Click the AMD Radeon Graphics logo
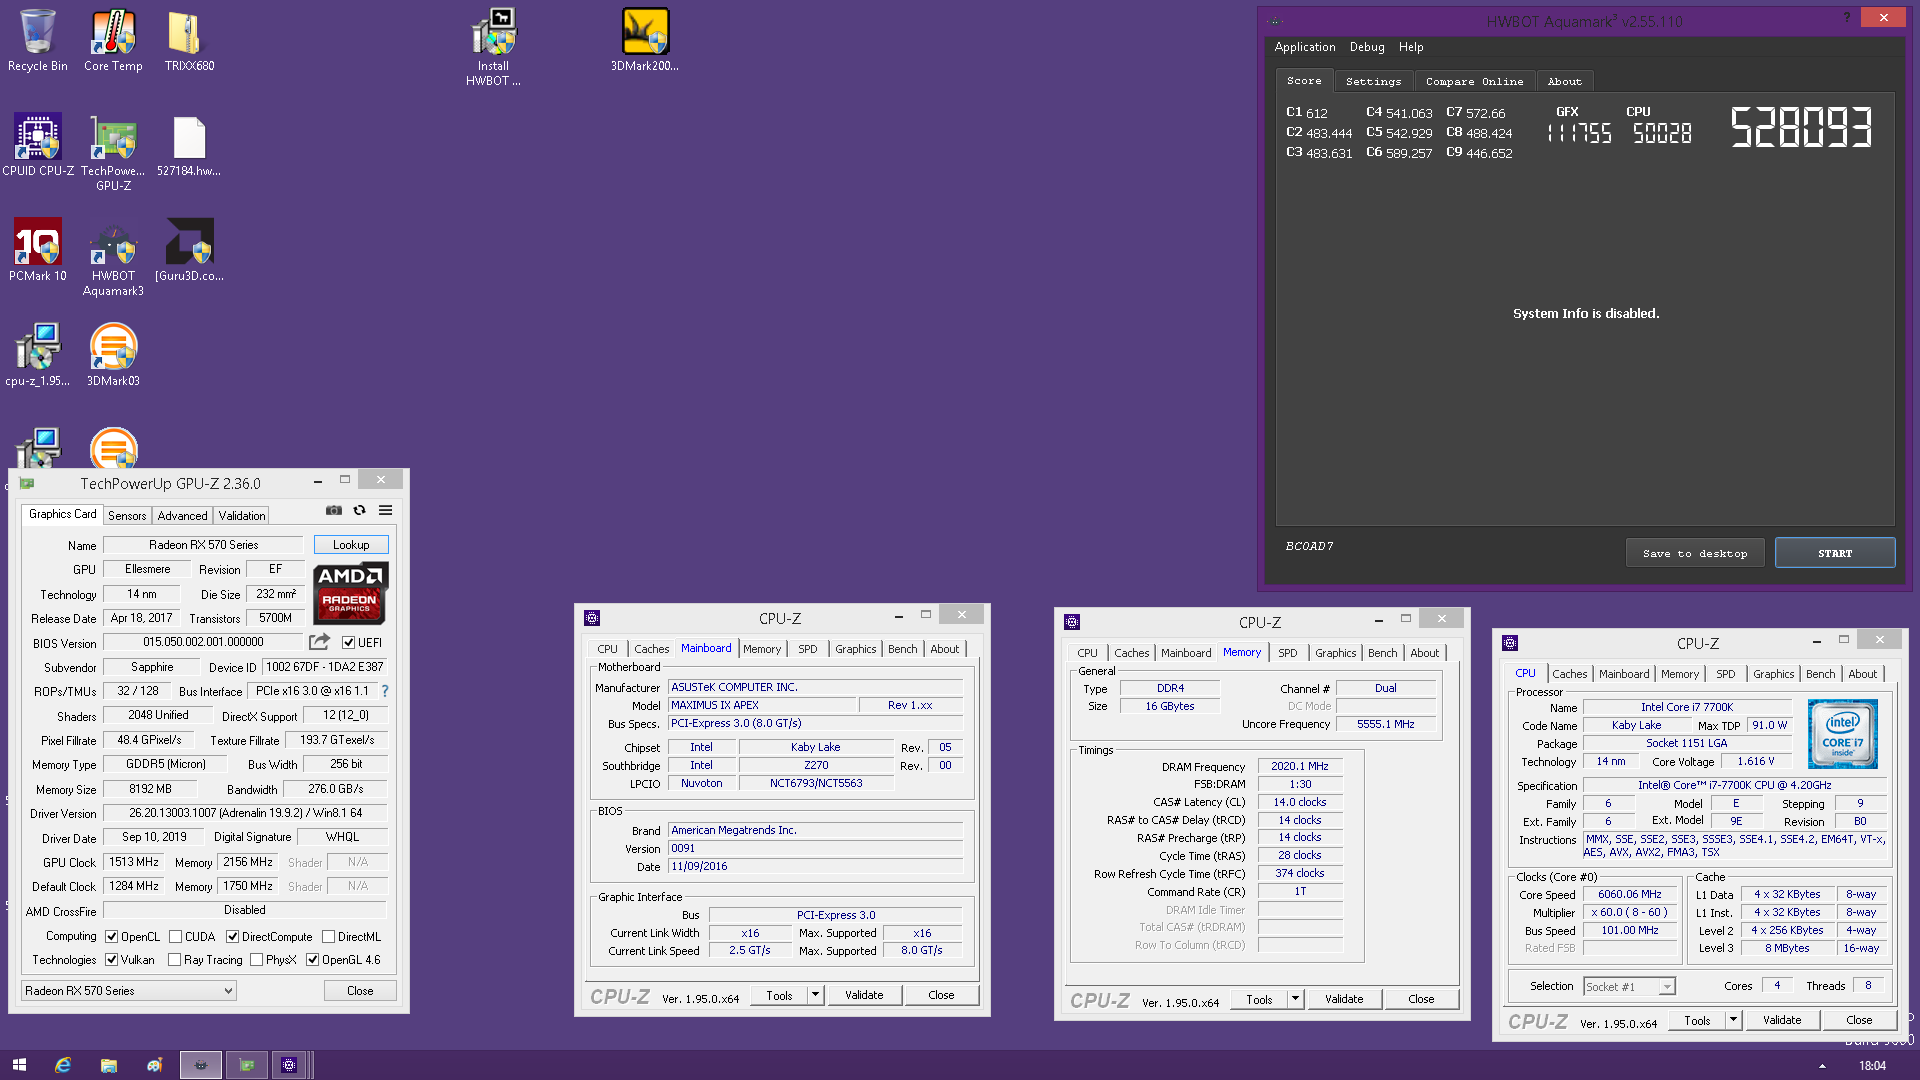Image resolution: width=1920 pixels, height=1080 pixels. point(350,592)
